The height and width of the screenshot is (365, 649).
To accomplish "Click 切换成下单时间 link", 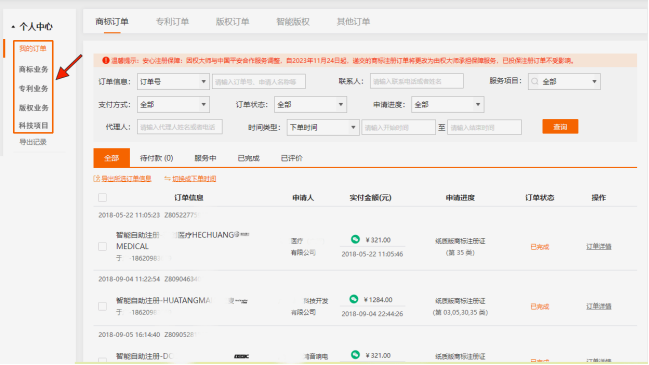I will click(x=194, y=178).
